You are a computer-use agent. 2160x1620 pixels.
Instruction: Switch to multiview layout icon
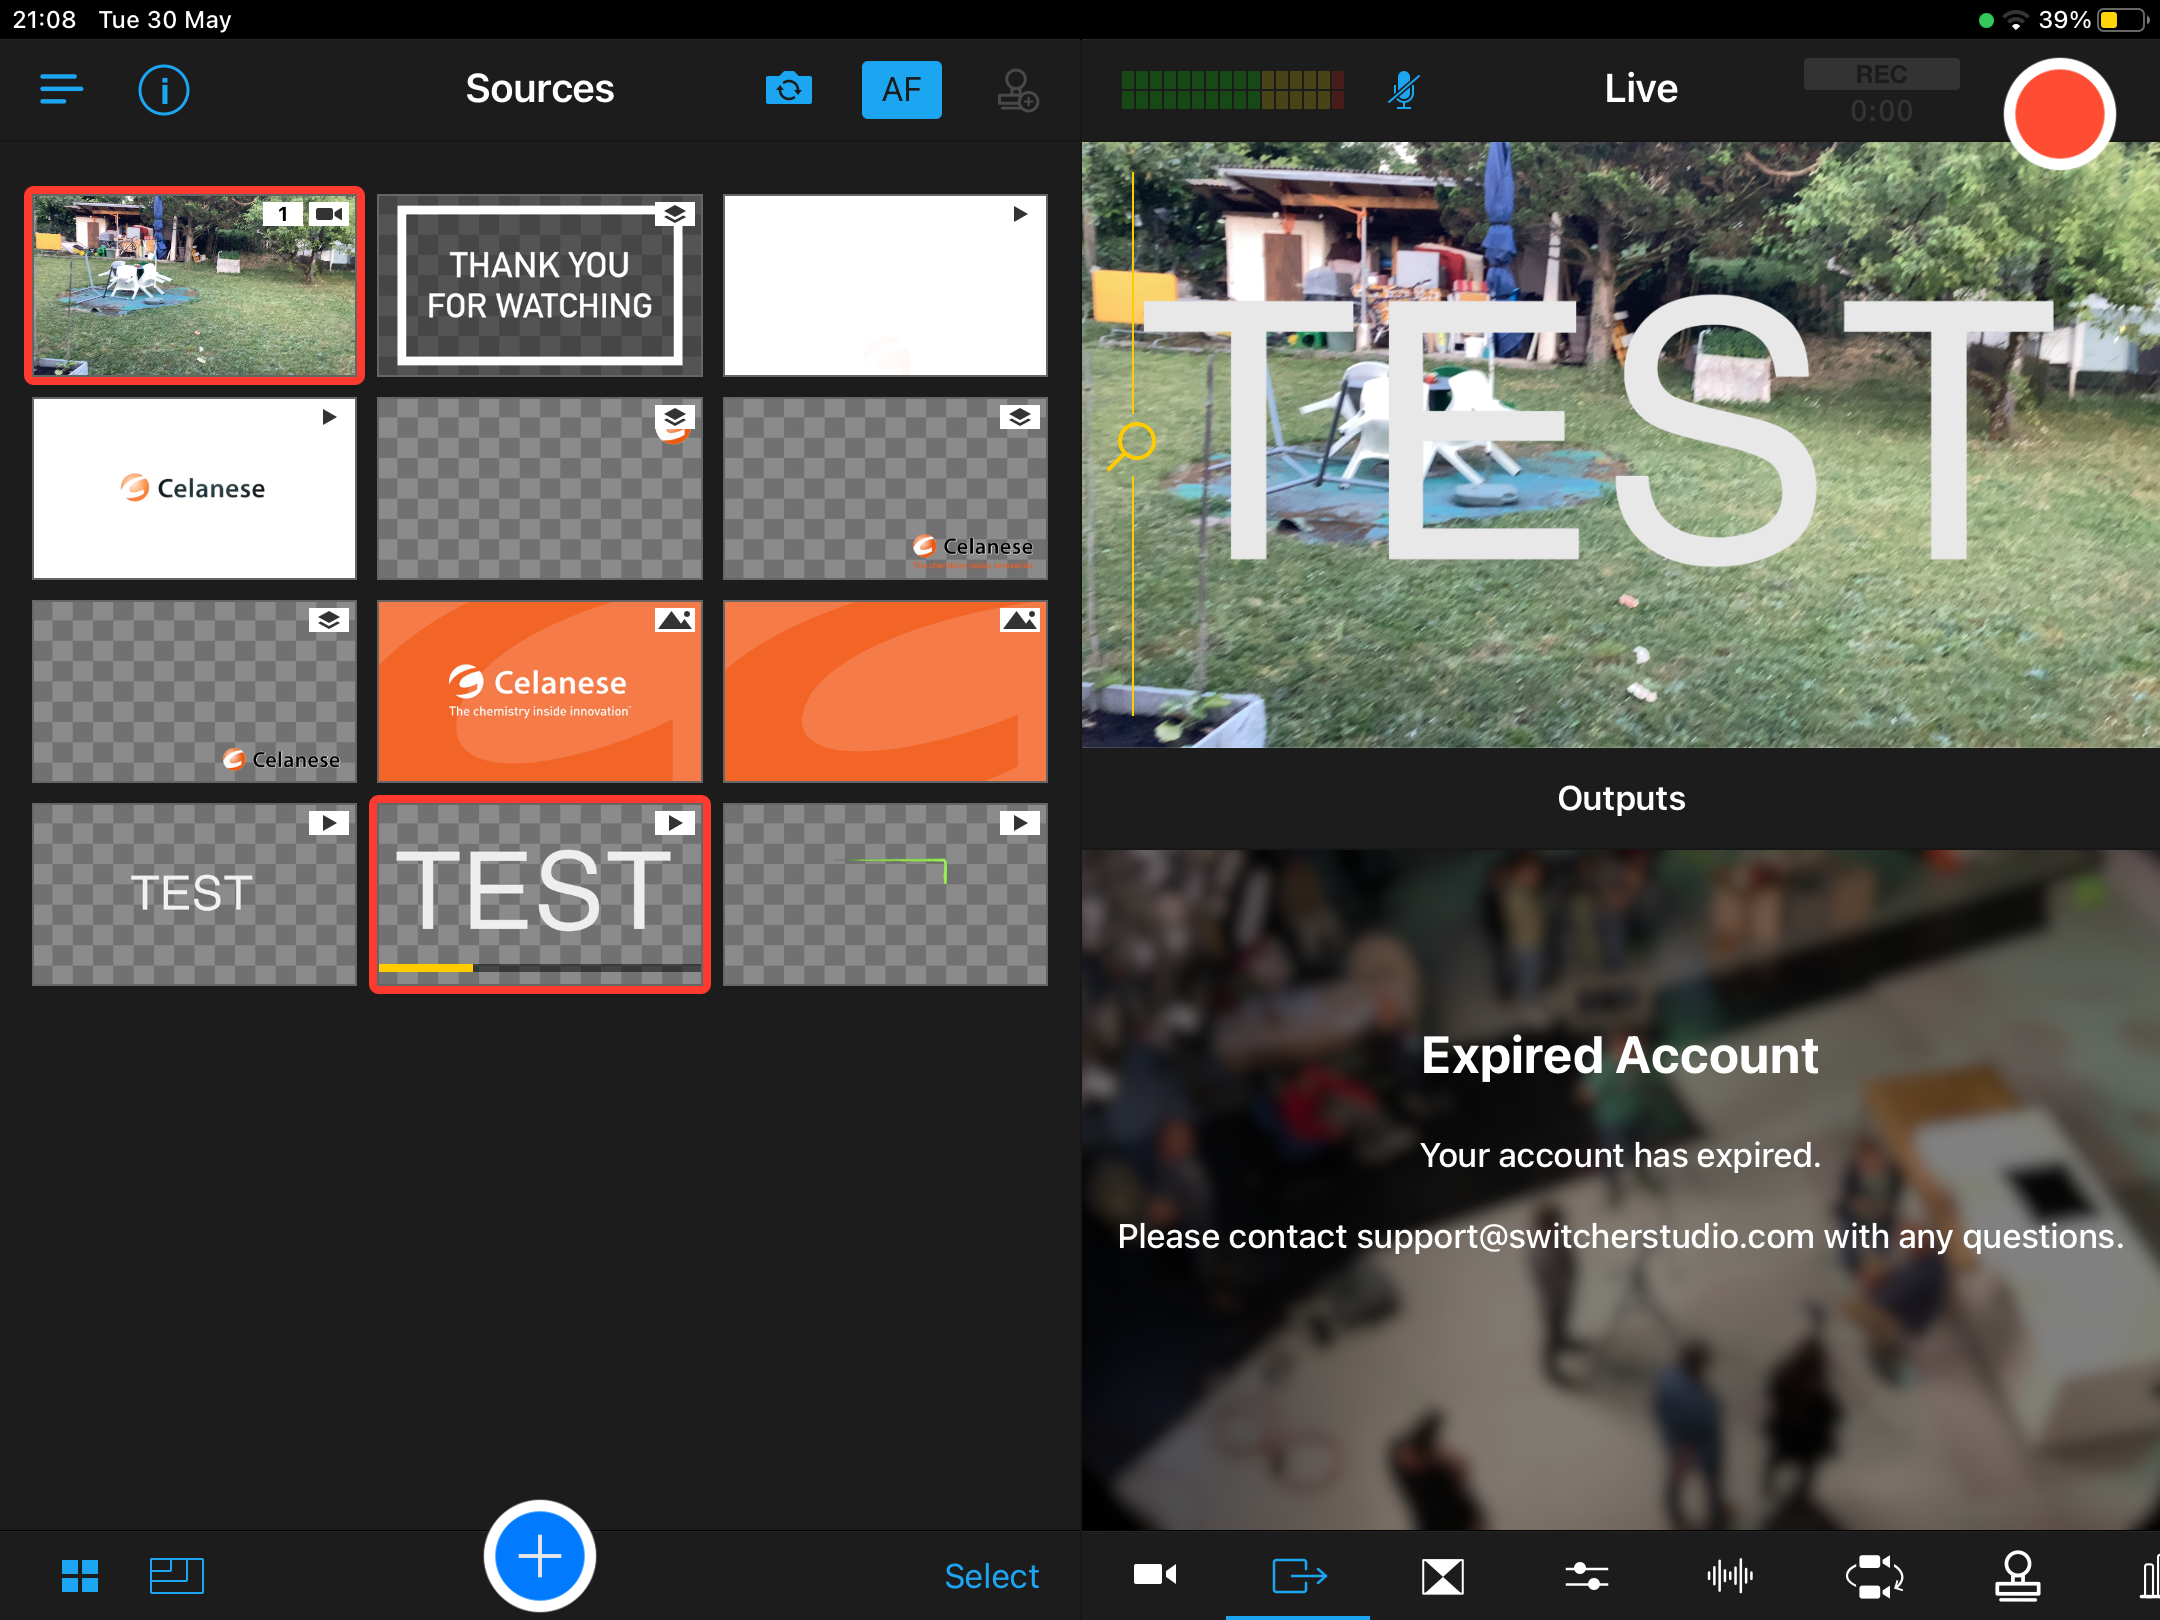coord(176,1576)
